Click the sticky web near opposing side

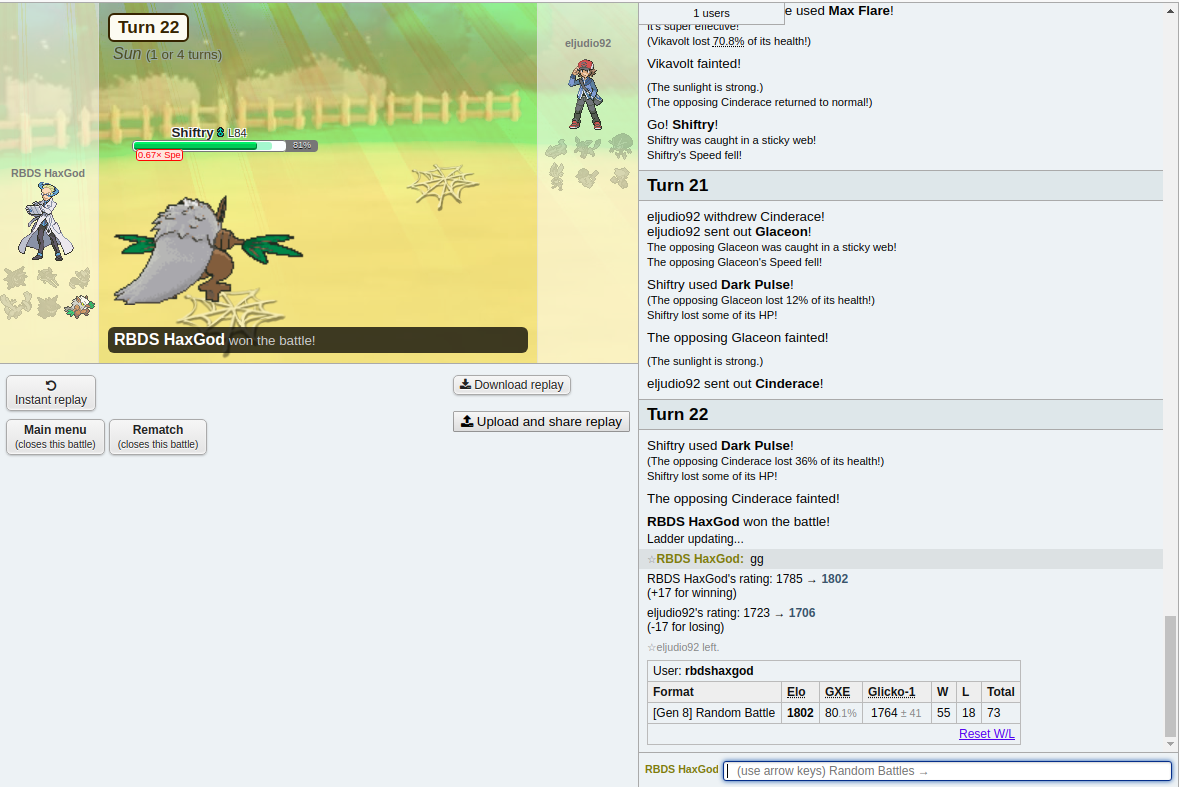(442, 186)
